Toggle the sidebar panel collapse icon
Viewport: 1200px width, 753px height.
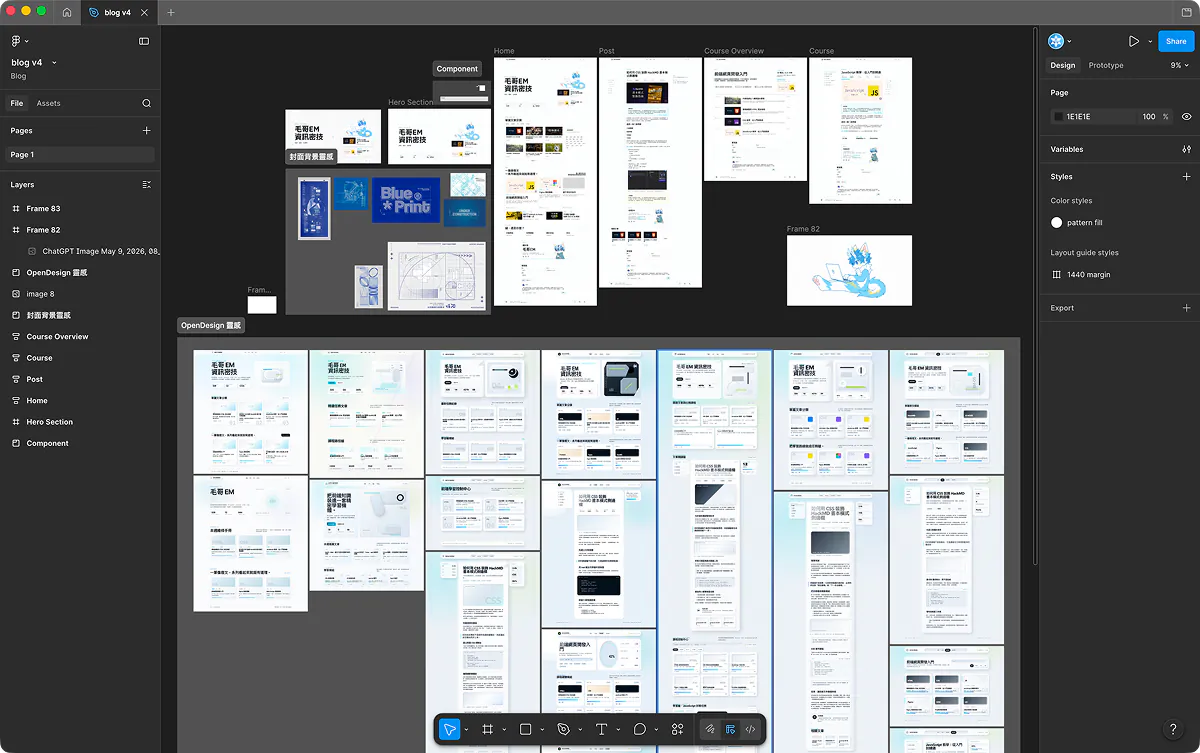[x=144, y=41]
